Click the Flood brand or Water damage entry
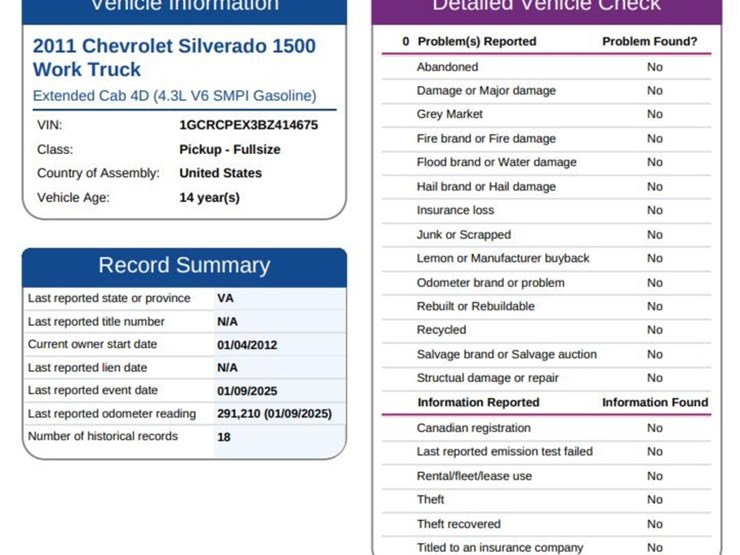 496,163
